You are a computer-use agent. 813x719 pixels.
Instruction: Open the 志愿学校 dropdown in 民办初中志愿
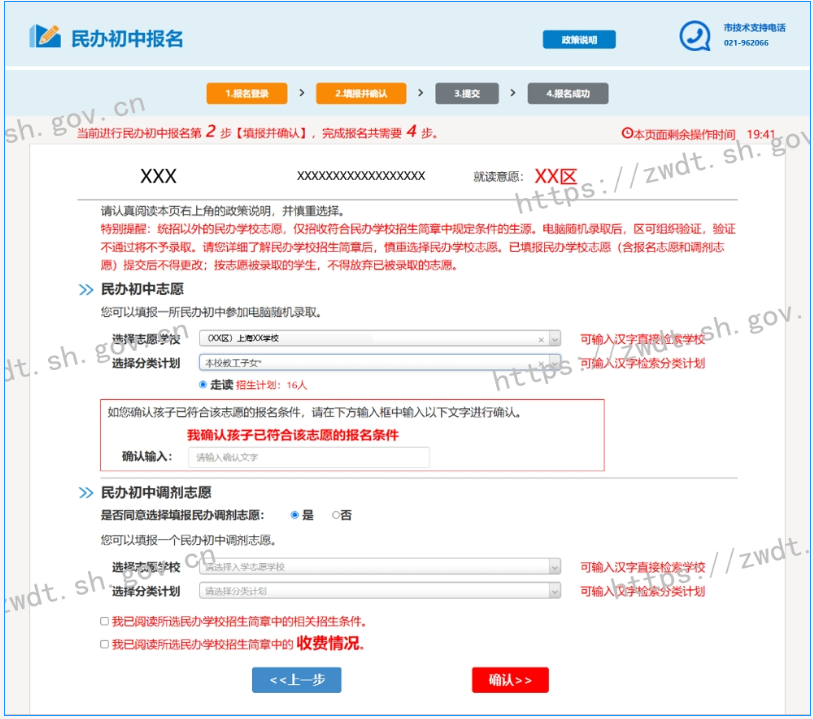tap(555, 340)
